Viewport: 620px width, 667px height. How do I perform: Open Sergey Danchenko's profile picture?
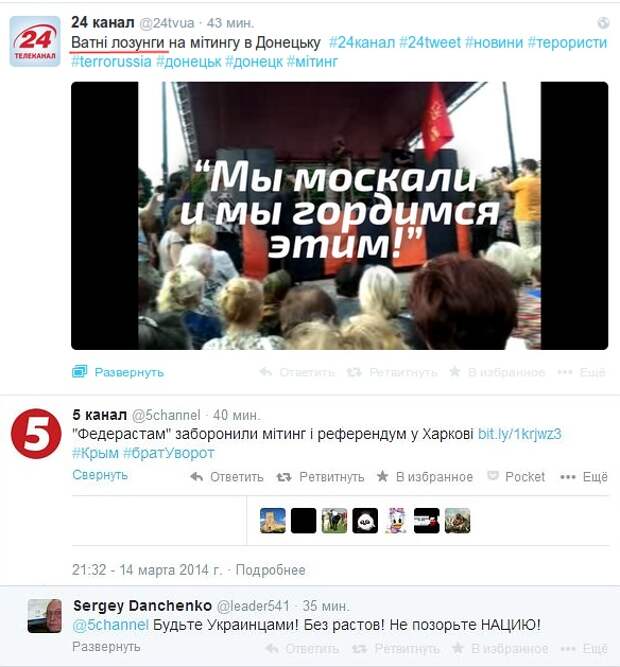point(45,616)
